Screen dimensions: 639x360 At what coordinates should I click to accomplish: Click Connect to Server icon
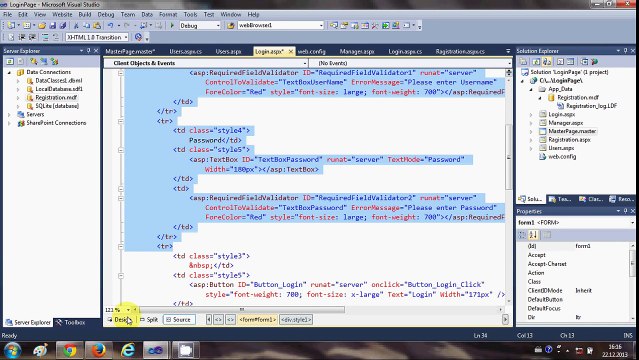[44, 61]
